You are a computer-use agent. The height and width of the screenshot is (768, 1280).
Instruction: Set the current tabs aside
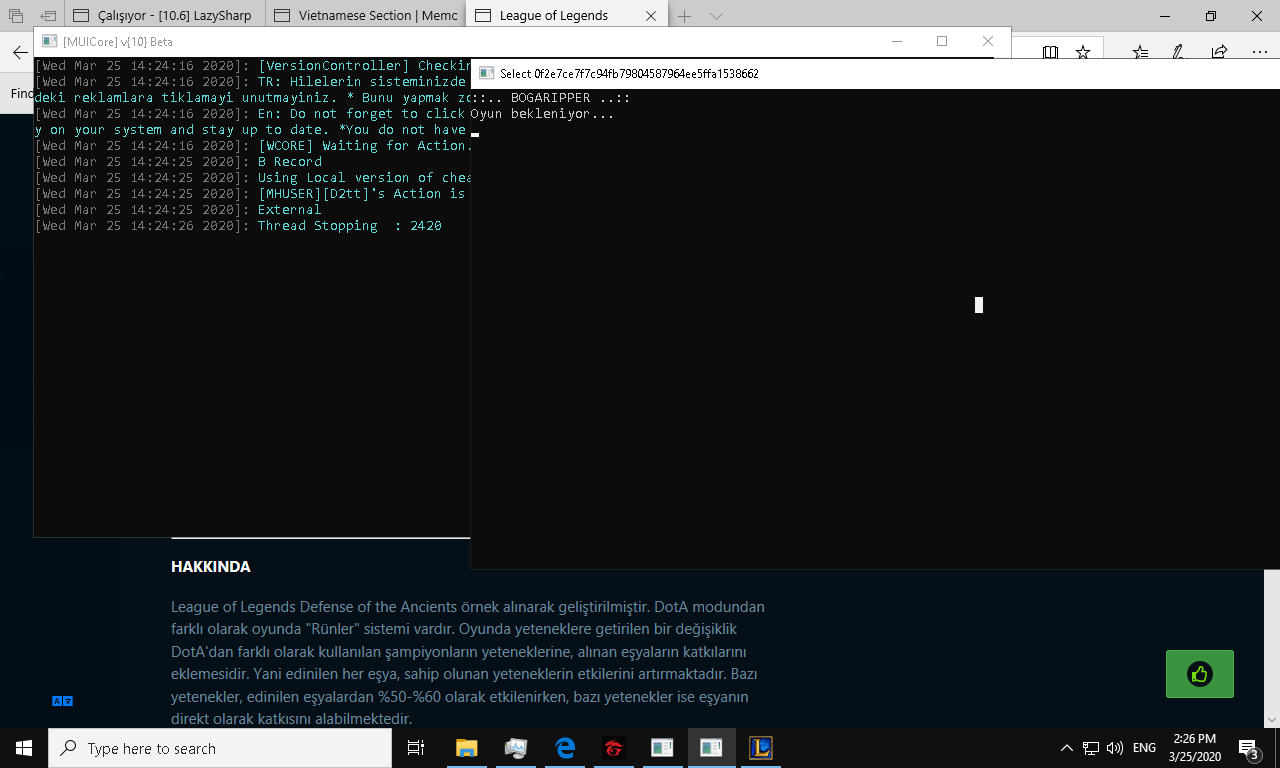tap(48, 16)
